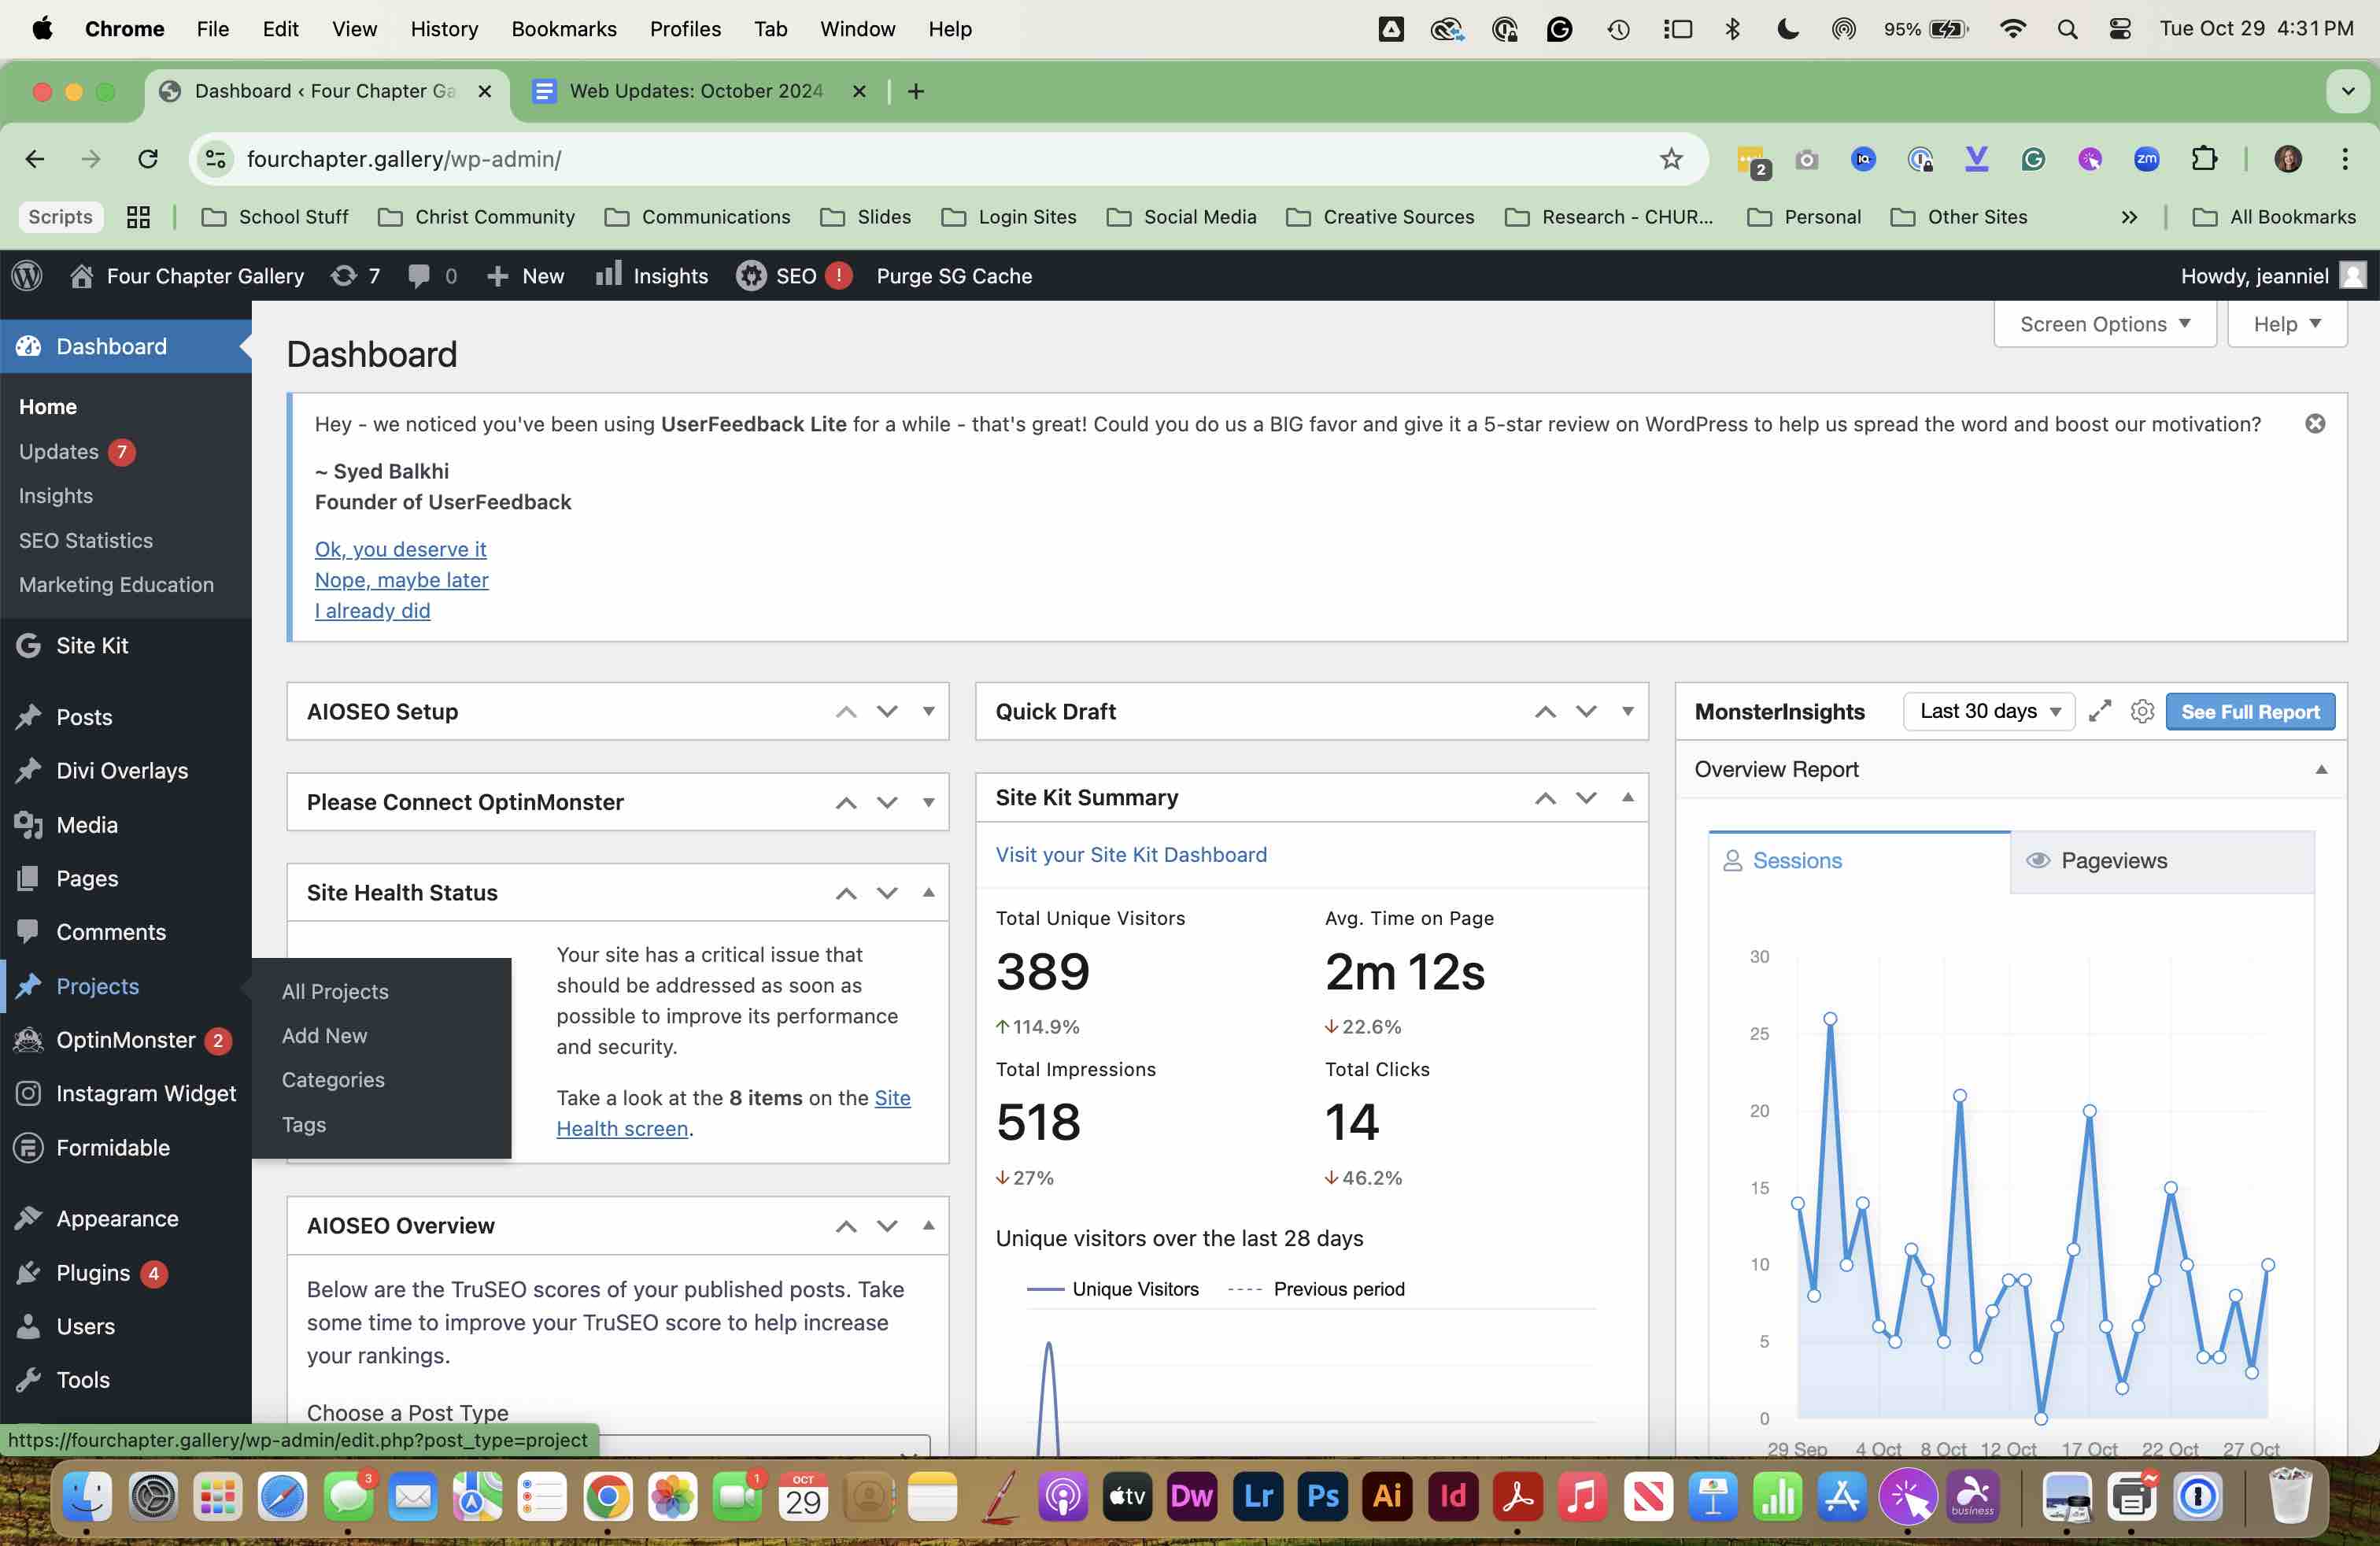Expand the Please Connect OptinMonster panel
This screenshot has width=2380, height=1546.
pyautogui.click(x=929, y=802)
